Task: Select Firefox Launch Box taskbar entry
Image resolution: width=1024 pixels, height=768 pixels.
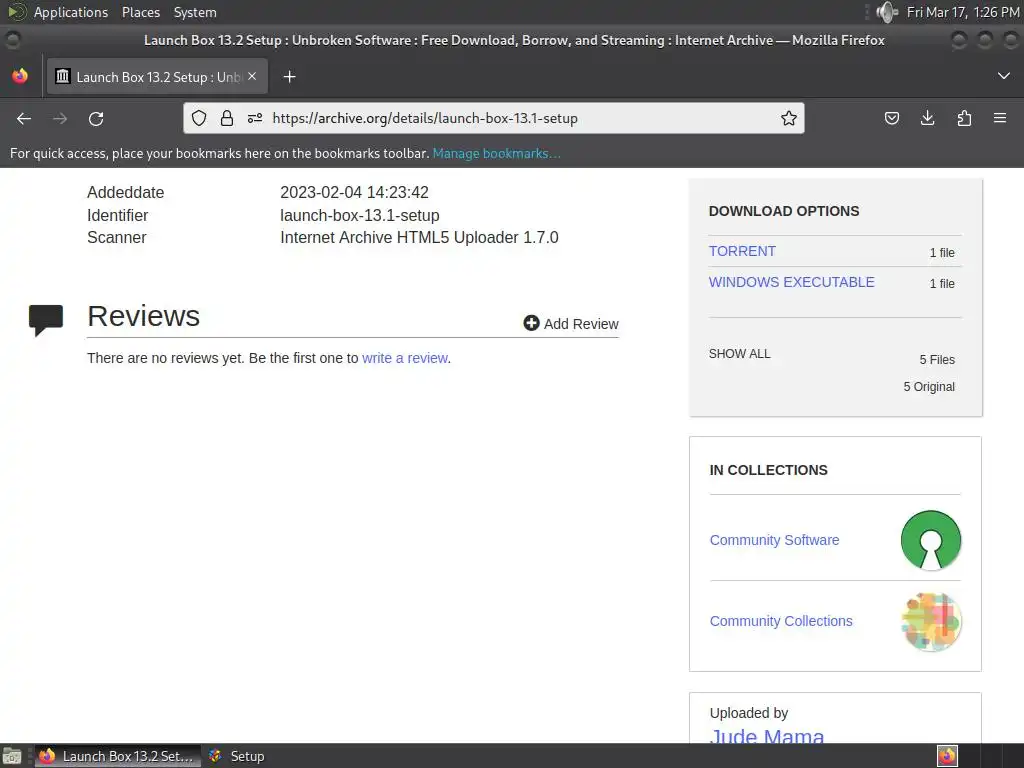Action: [118, 756]
